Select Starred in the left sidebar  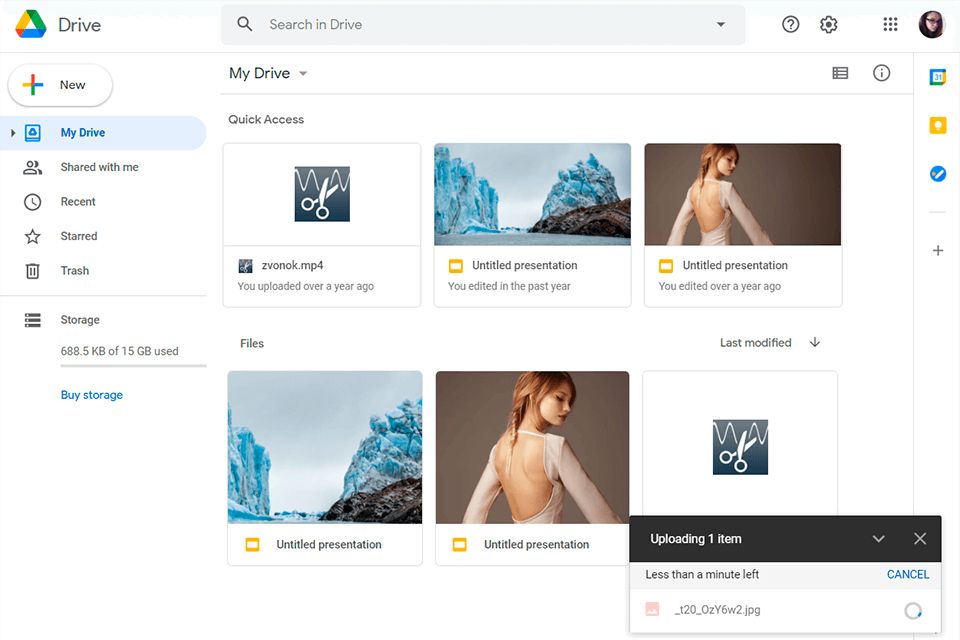click(x=77, y=236)
